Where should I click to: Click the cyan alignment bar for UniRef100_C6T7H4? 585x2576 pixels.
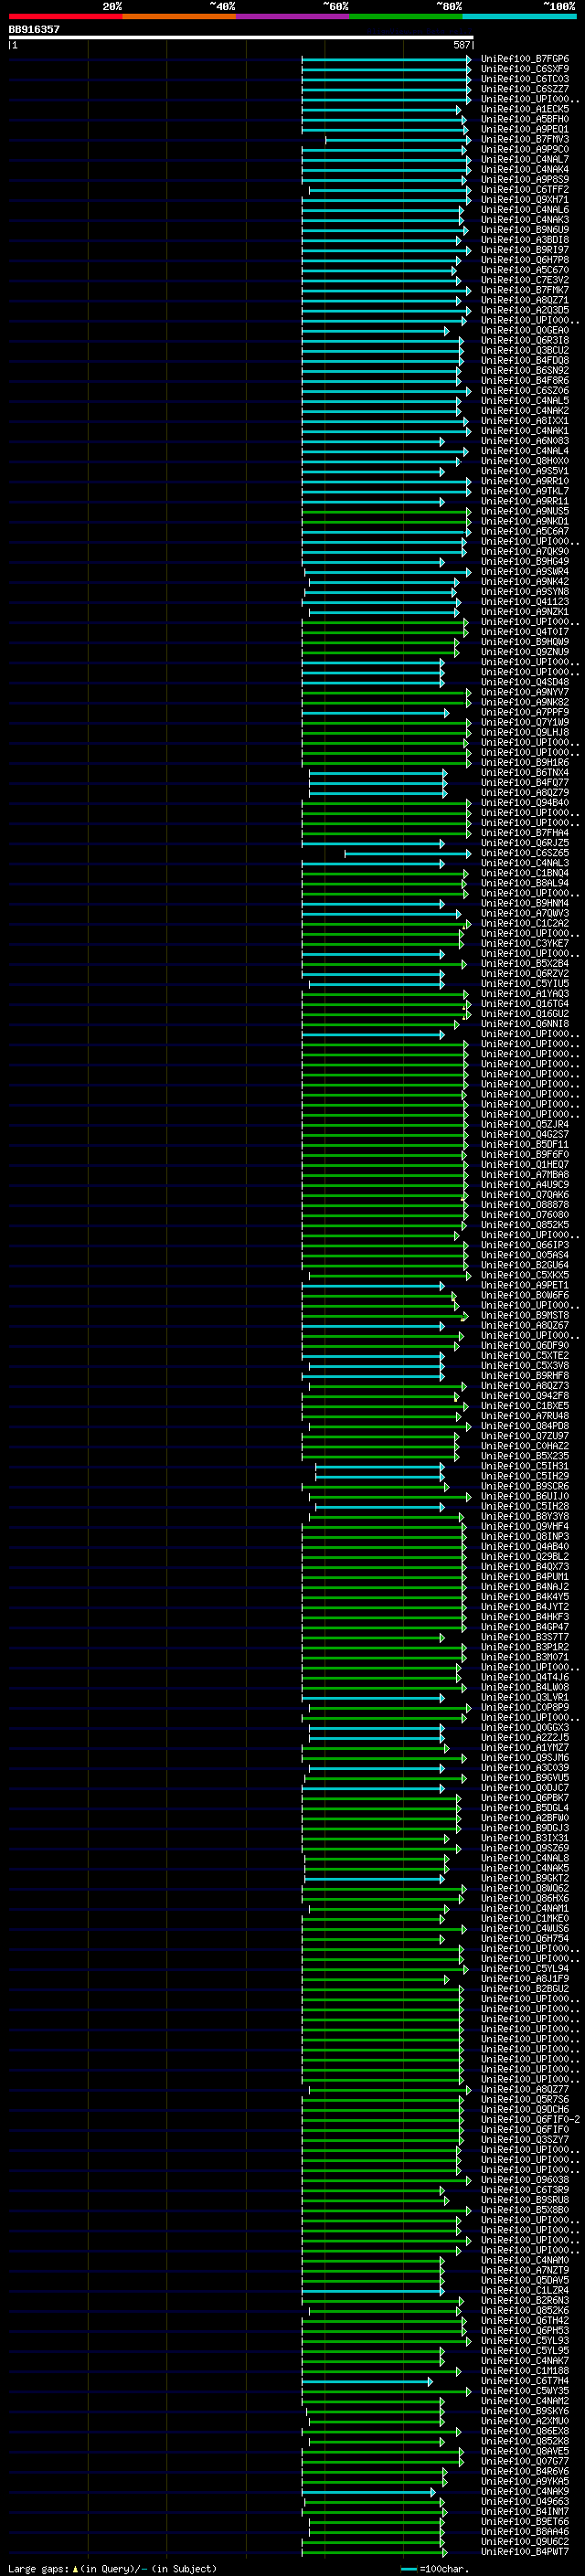coord(368,2381)
